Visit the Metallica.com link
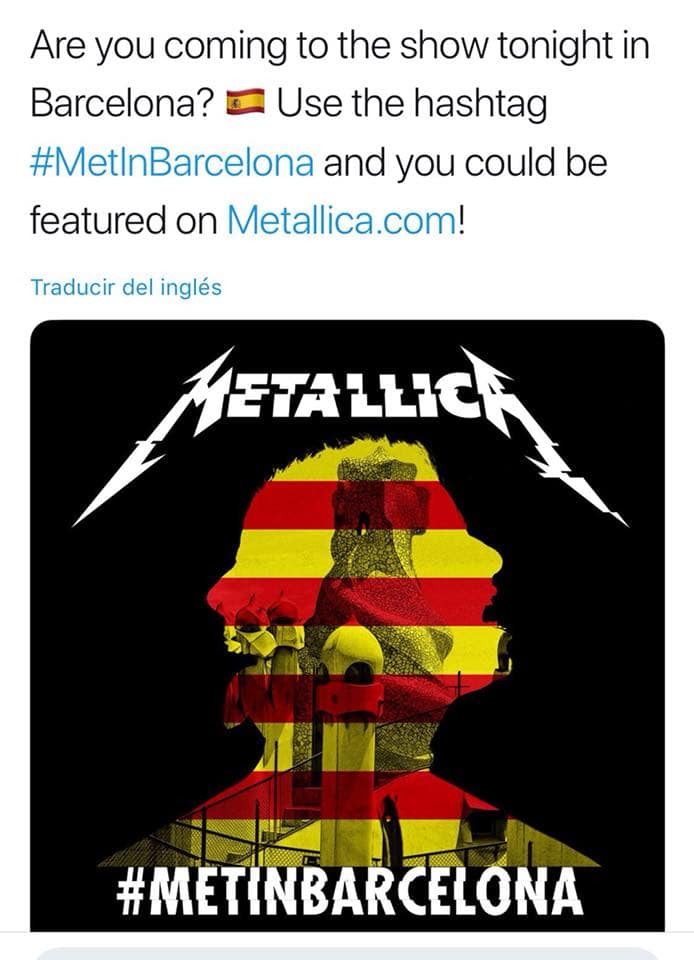Image resolution: width=694 pixels, height=960 pixels. pyautogui.click(x=341, y=220)
